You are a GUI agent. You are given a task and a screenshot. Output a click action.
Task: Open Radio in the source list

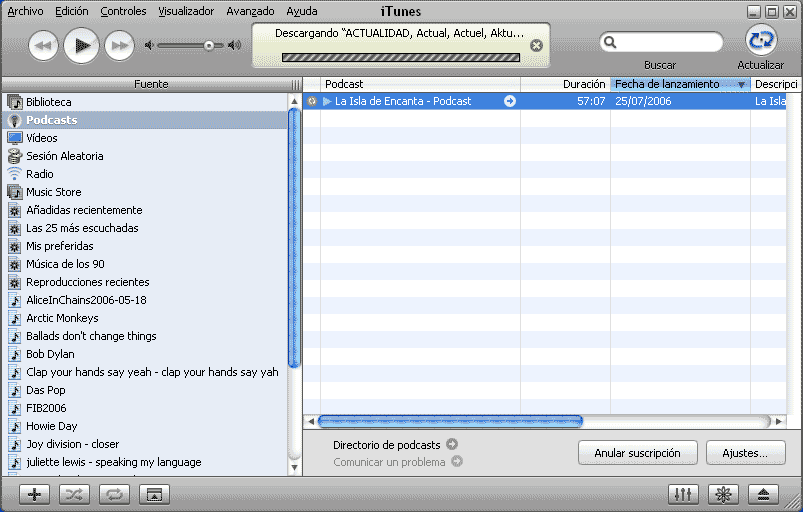145,174
